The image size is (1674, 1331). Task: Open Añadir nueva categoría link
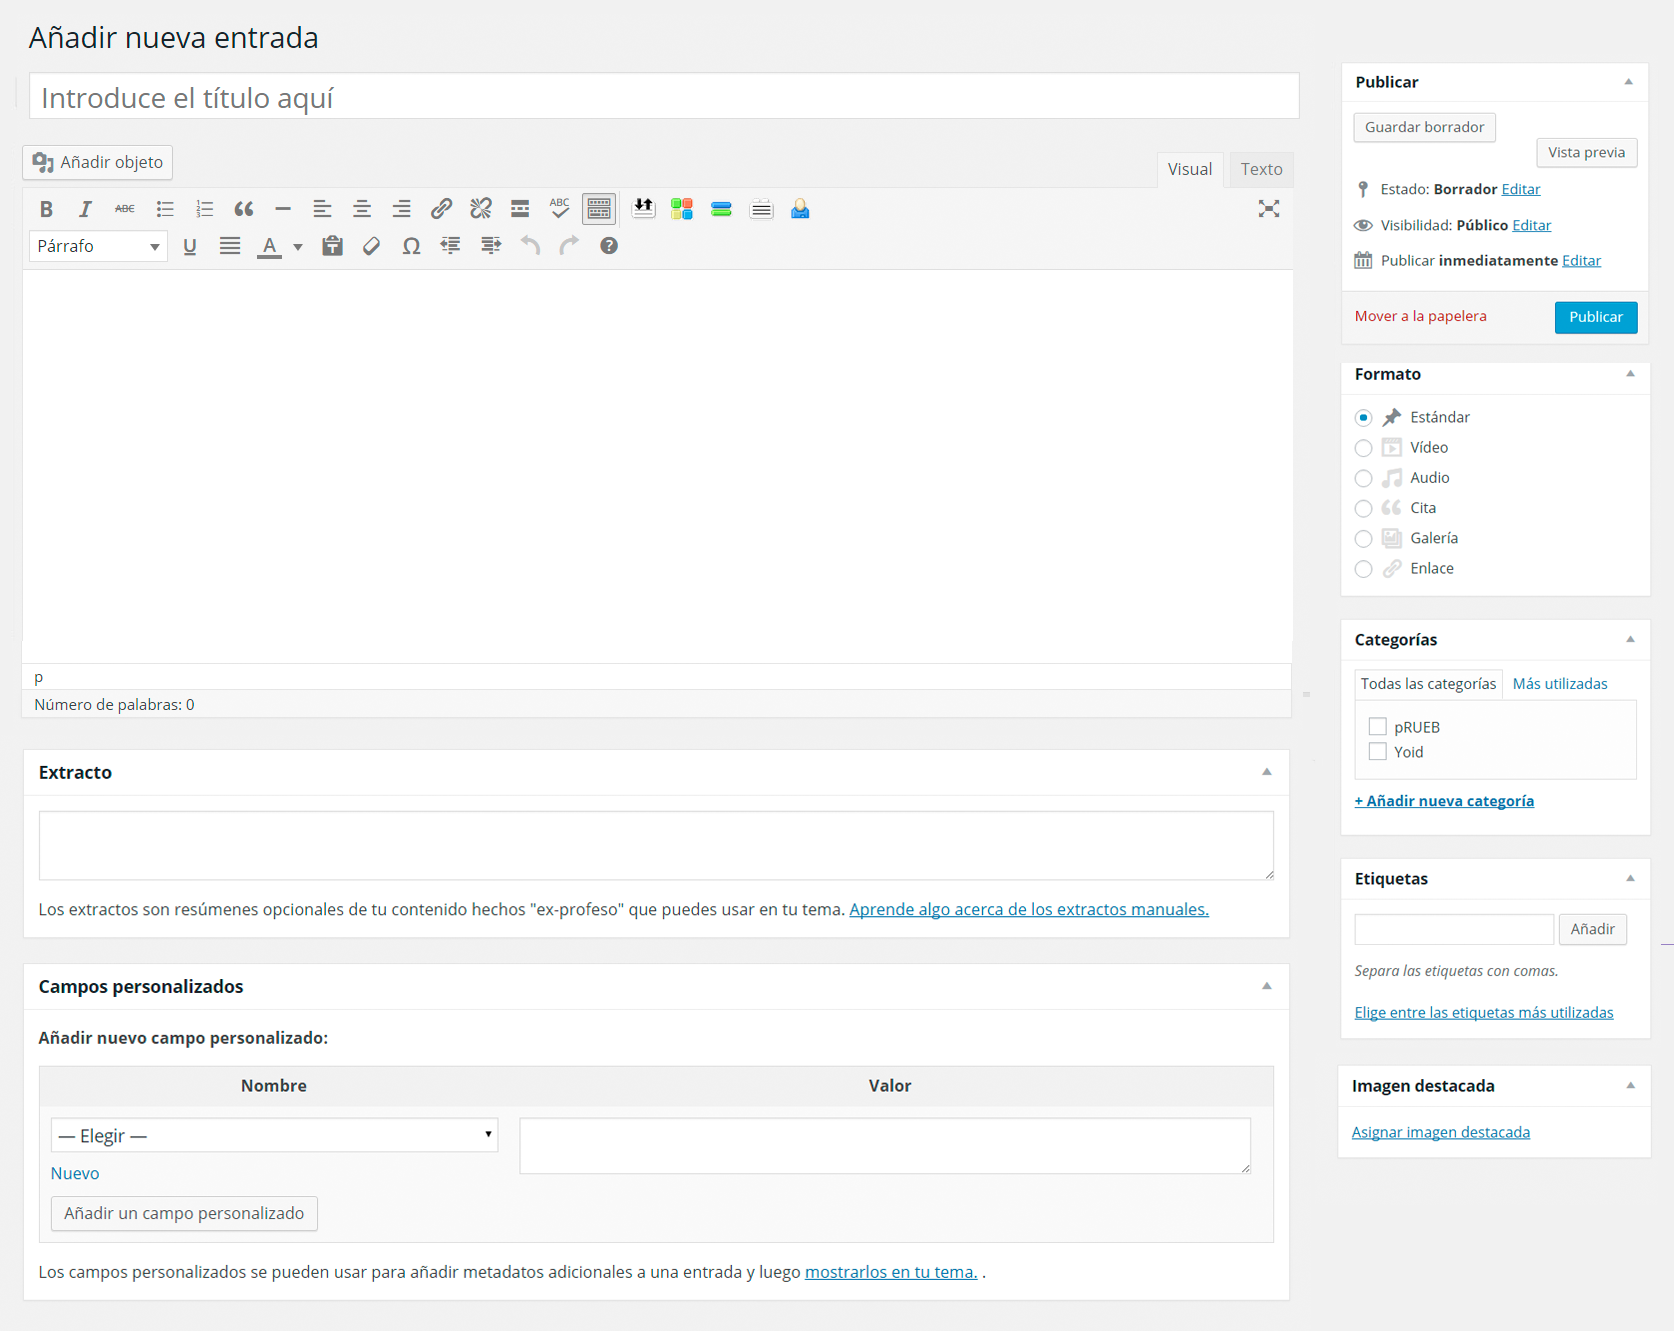pyautogui.click(x=1444, y=800)
